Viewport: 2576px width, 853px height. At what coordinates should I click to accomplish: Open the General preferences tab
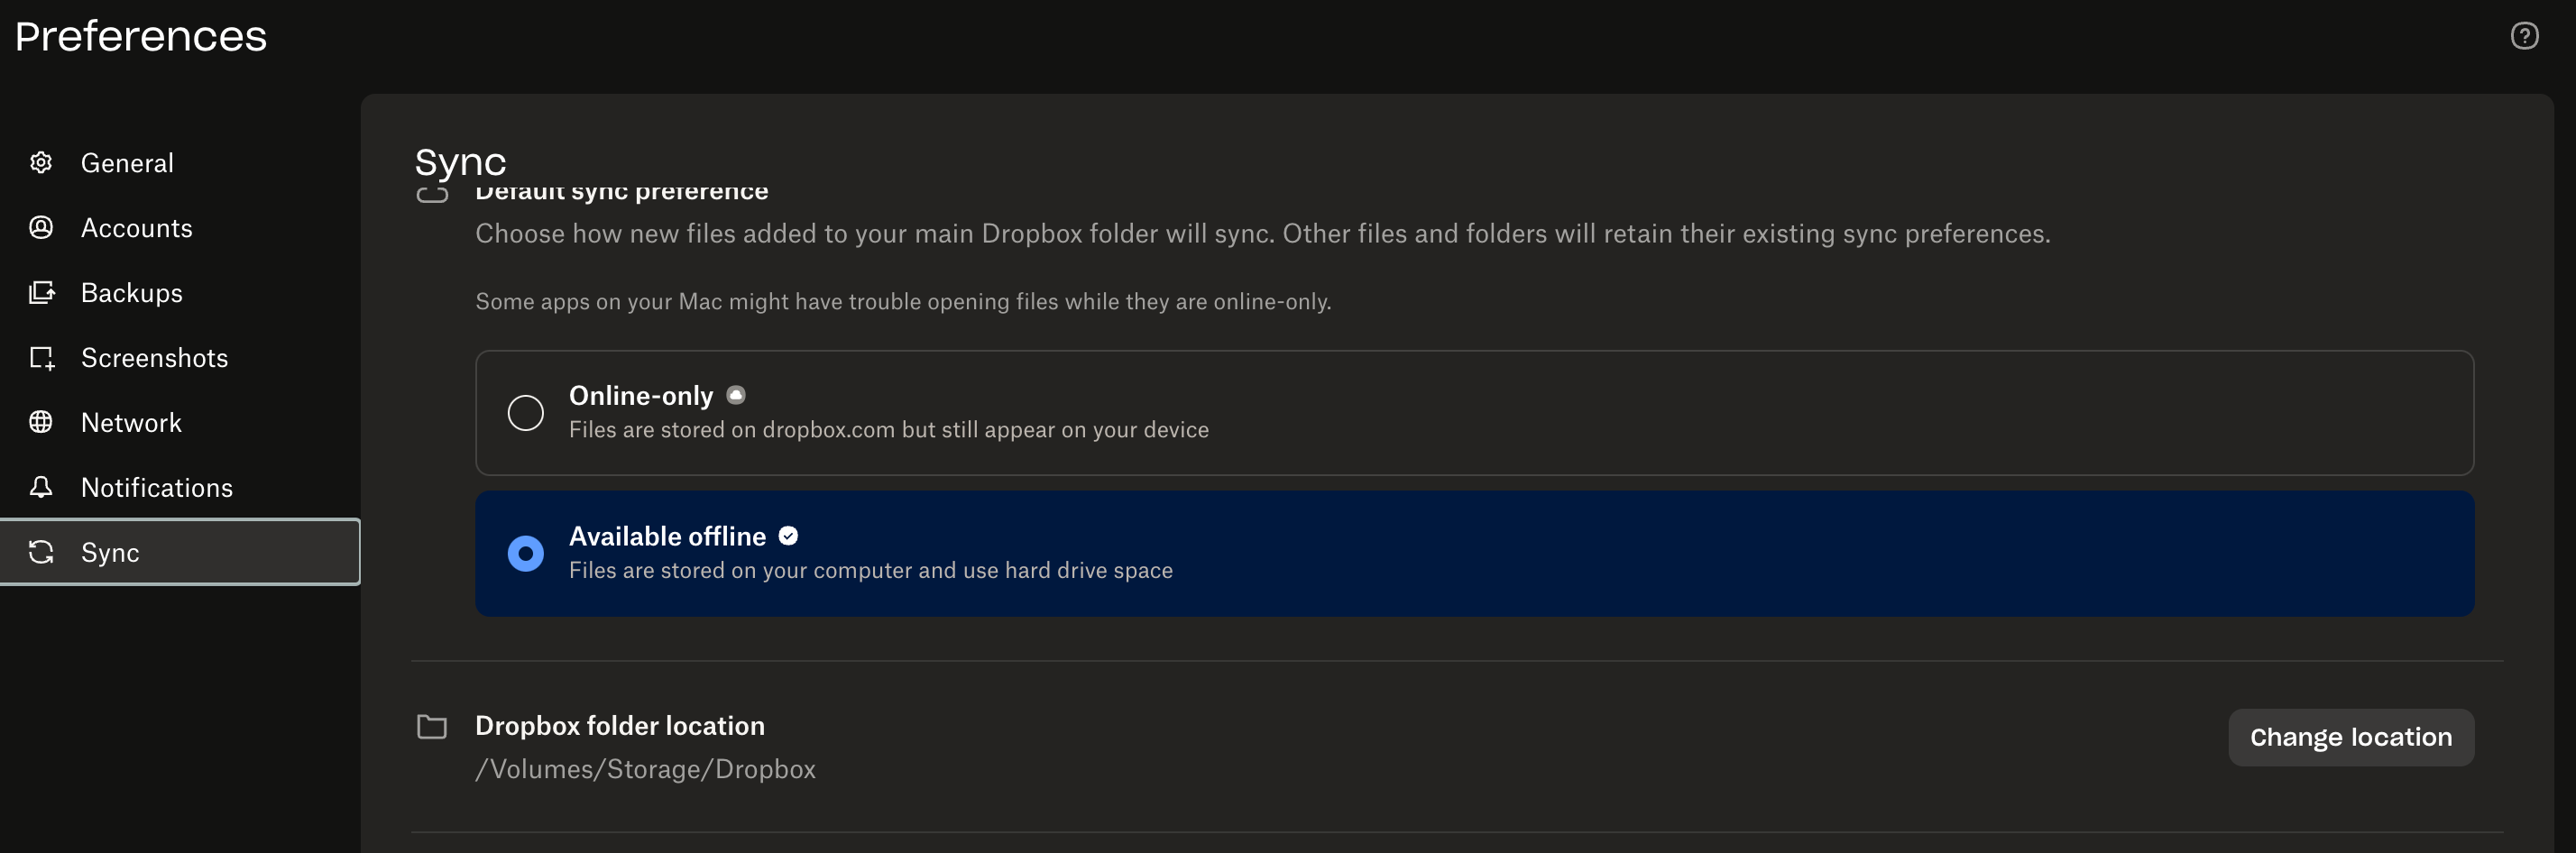tap(127, 163)
